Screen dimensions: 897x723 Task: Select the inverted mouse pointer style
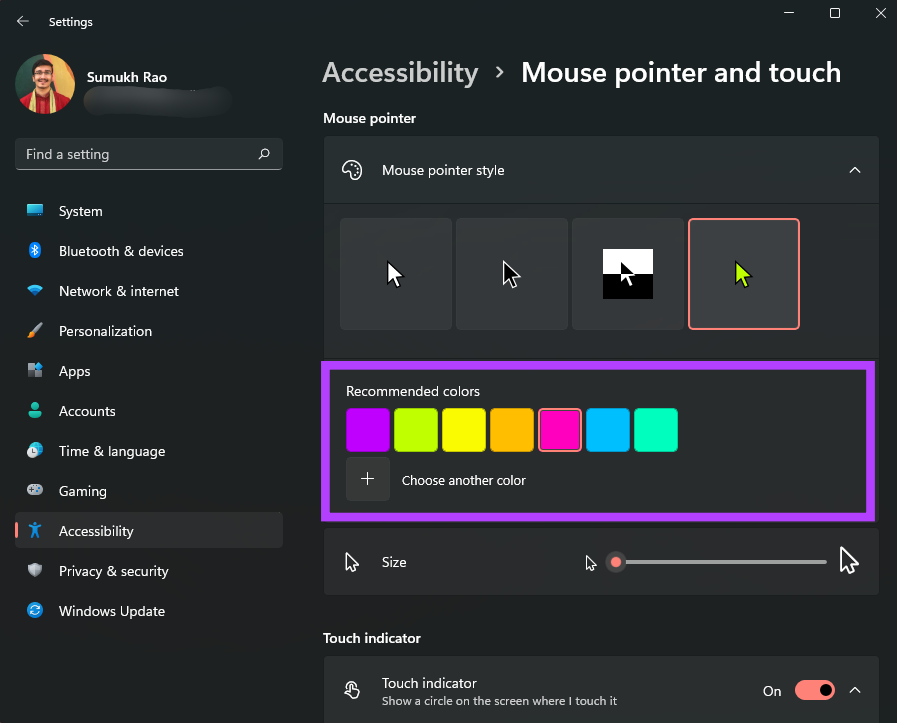click(627, 274)
